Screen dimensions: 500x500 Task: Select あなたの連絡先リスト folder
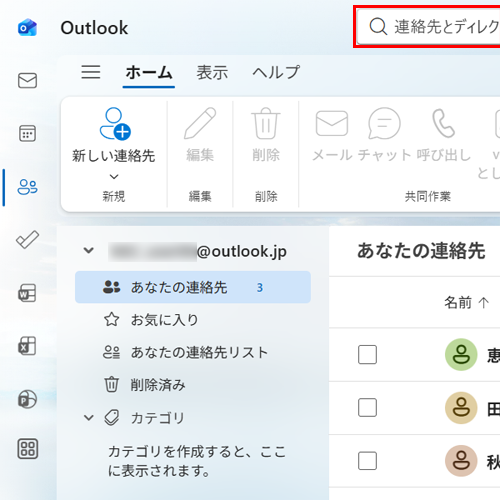(193, 352)
